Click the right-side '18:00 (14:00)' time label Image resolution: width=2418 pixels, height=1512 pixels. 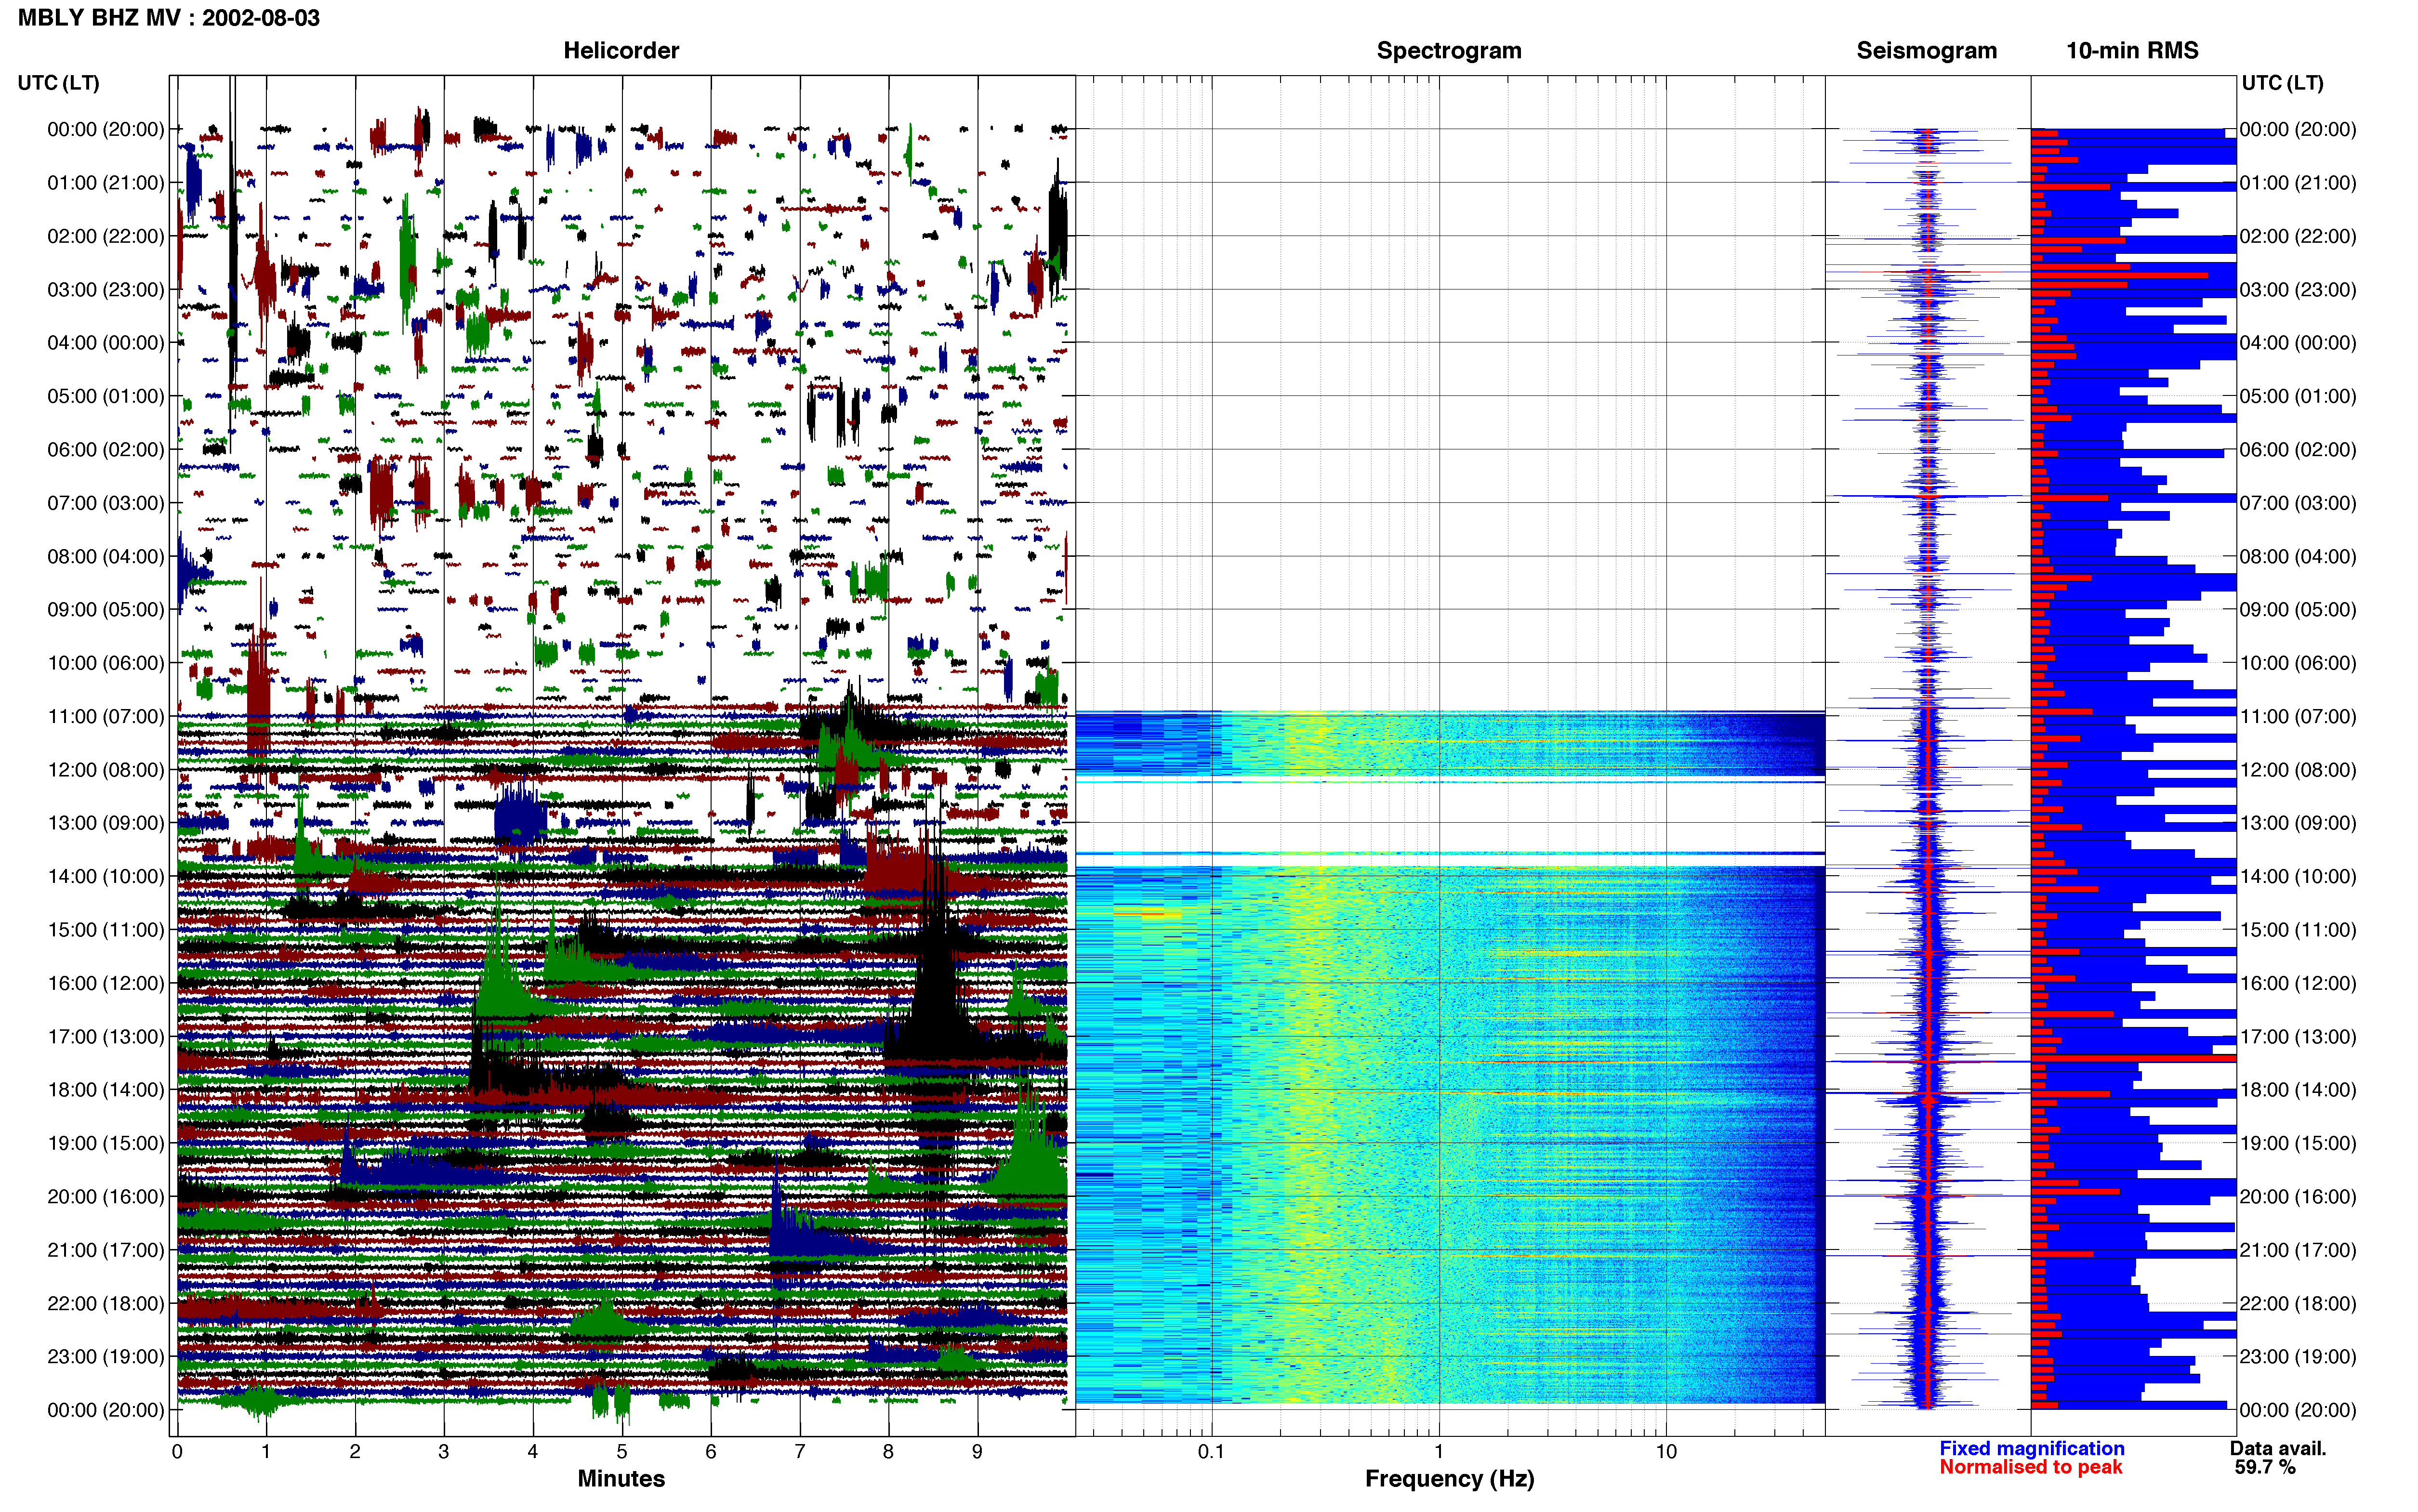tap(2298, 1090)
